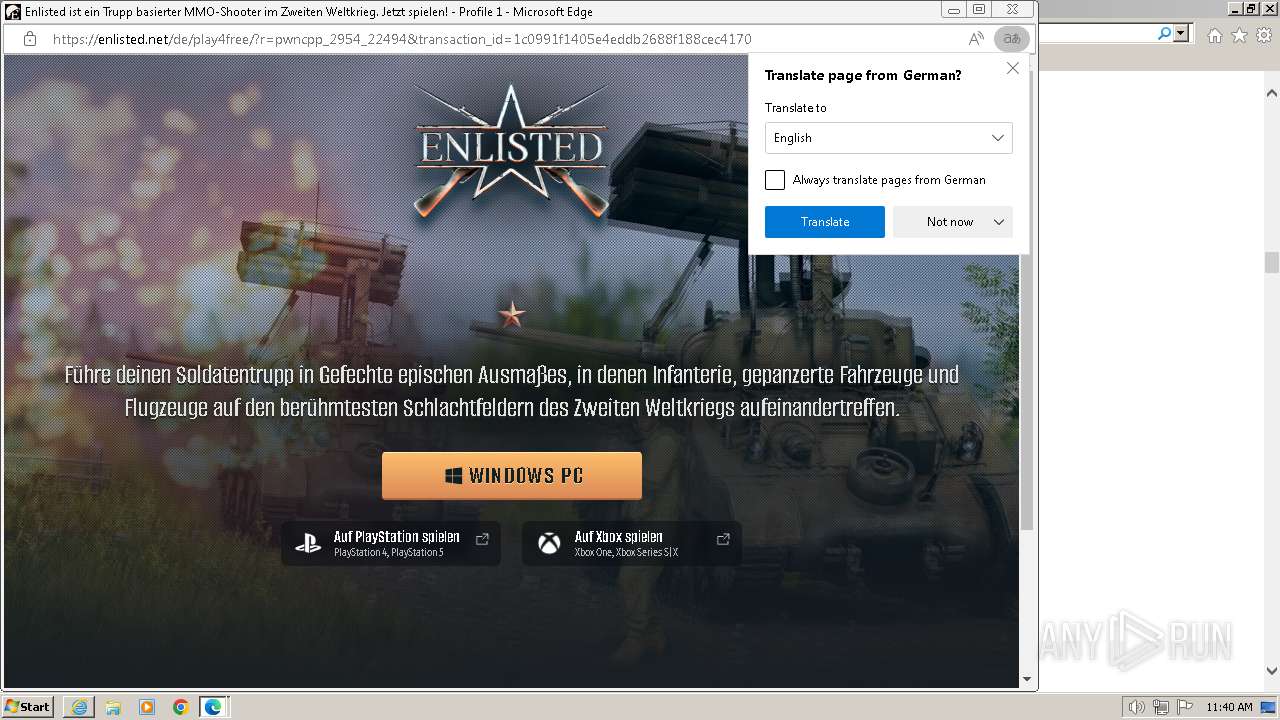The width and height of the screenshot is (1280, 720).
Task: Click Microsoft Edge taskbar icon
Action: [214, 707]
